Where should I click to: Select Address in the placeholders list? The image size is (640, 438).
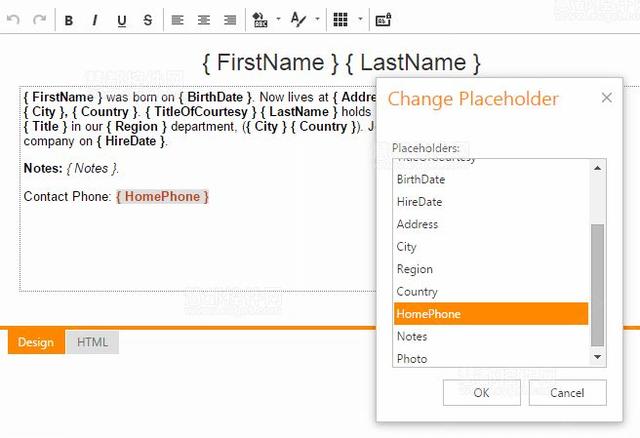tap(491, 224)
